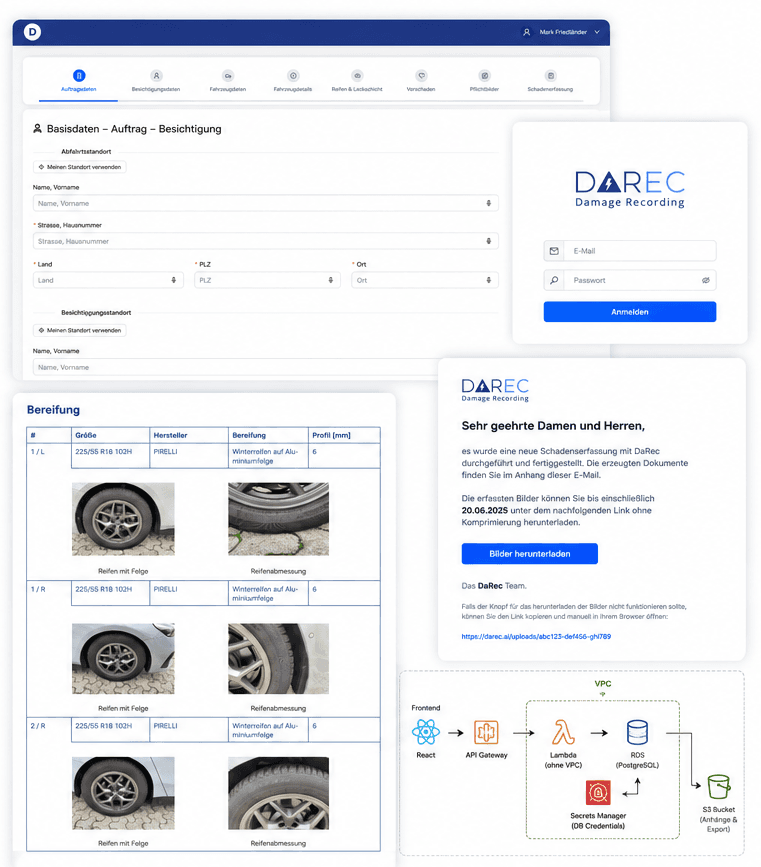Screen dimensions: 761x867
Task: Open the Besichtigungsdaten step icon
Action: coord(157,76)
